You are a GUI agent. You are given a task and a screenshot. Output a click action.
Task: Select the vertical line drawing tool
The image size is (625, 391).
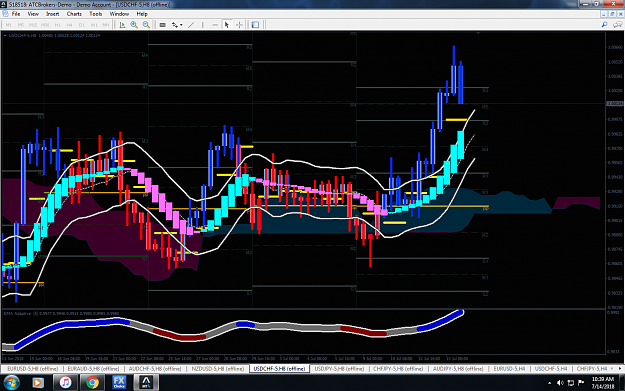[x=203, y=25]
